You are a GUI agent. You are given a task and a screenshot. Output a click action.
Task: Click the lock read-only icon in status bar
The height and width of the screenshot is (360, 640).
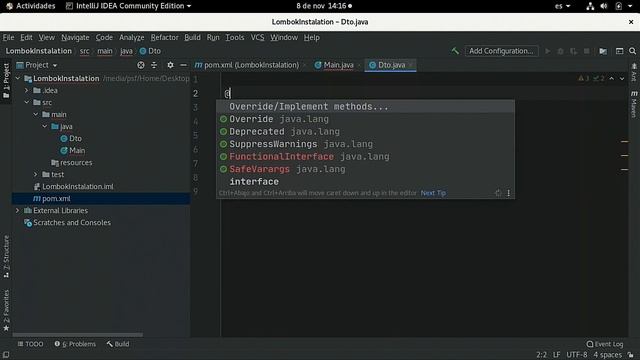click(x=631, y=355)
